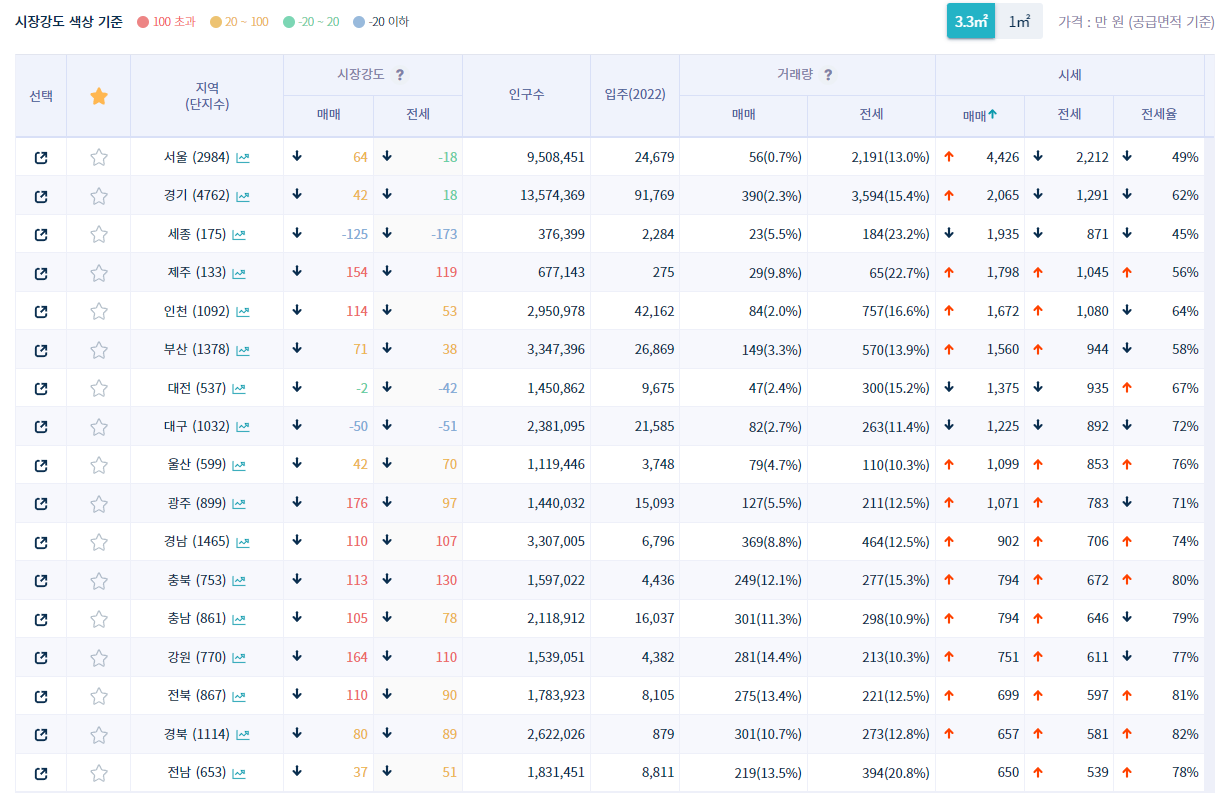Sort by 시세 매매 column header

(x=980, y=115)
